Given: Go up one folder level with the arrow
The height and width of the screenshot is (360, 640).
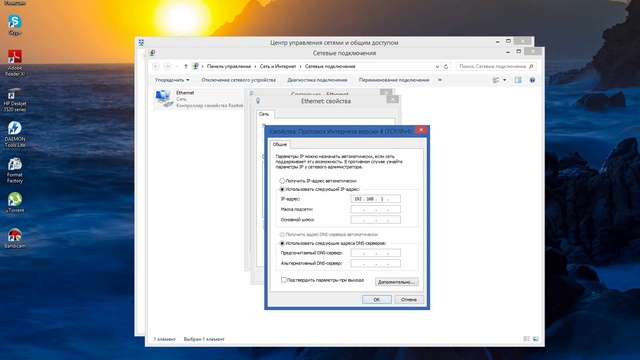Looking at the screenshot, I should 186,66.
